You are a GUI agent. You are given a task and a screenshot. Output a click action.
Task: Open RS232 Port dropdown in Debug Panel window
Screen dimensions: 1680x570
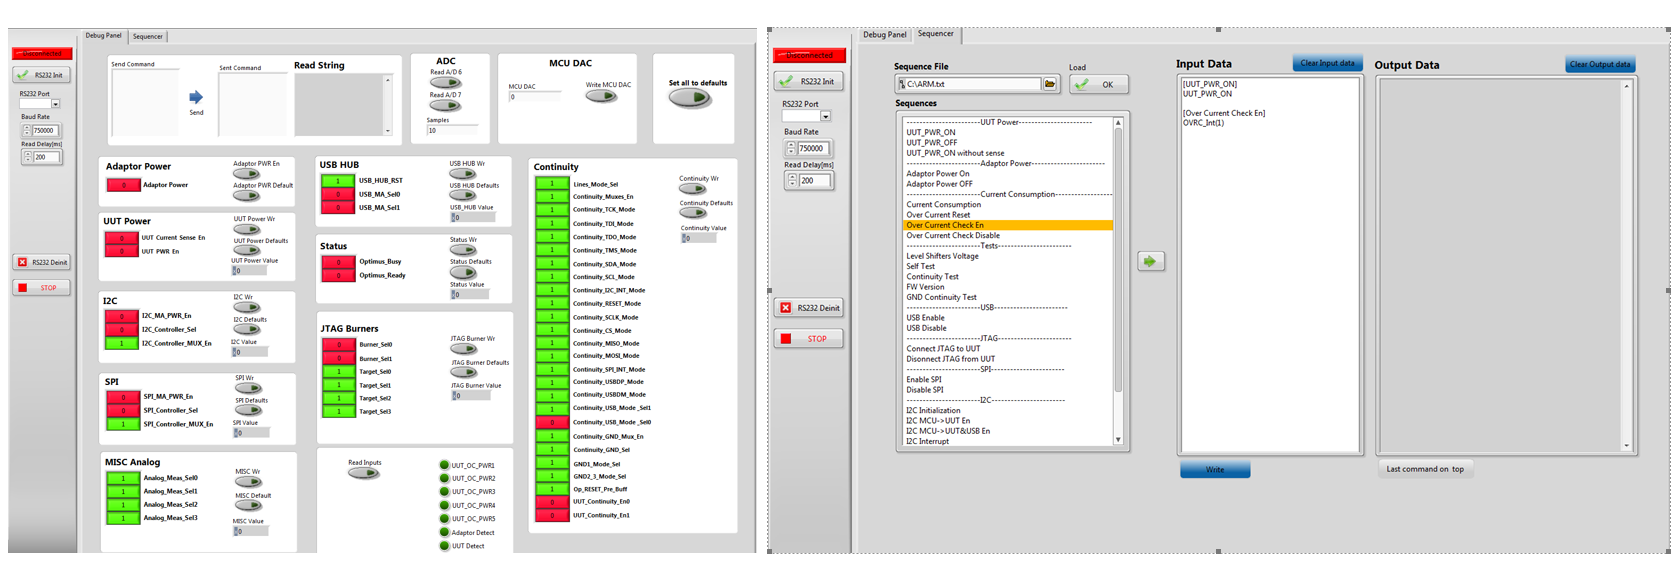point(55,104)
